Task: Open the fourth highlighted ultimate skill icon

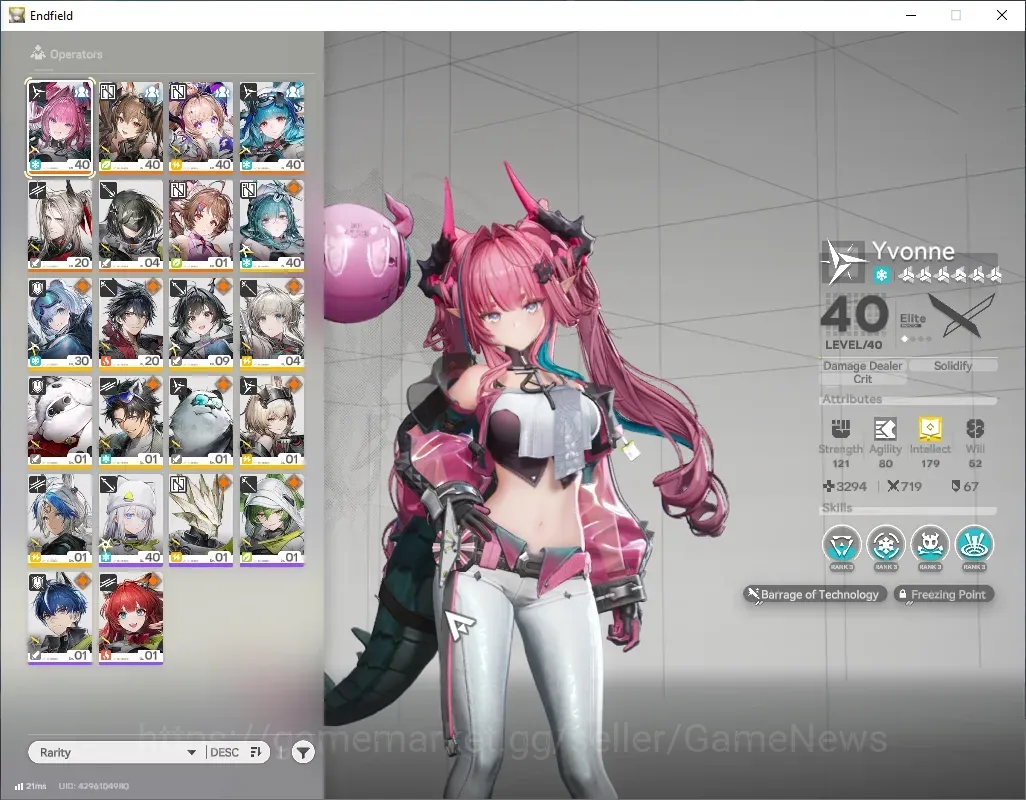Action: click(974, 547)
